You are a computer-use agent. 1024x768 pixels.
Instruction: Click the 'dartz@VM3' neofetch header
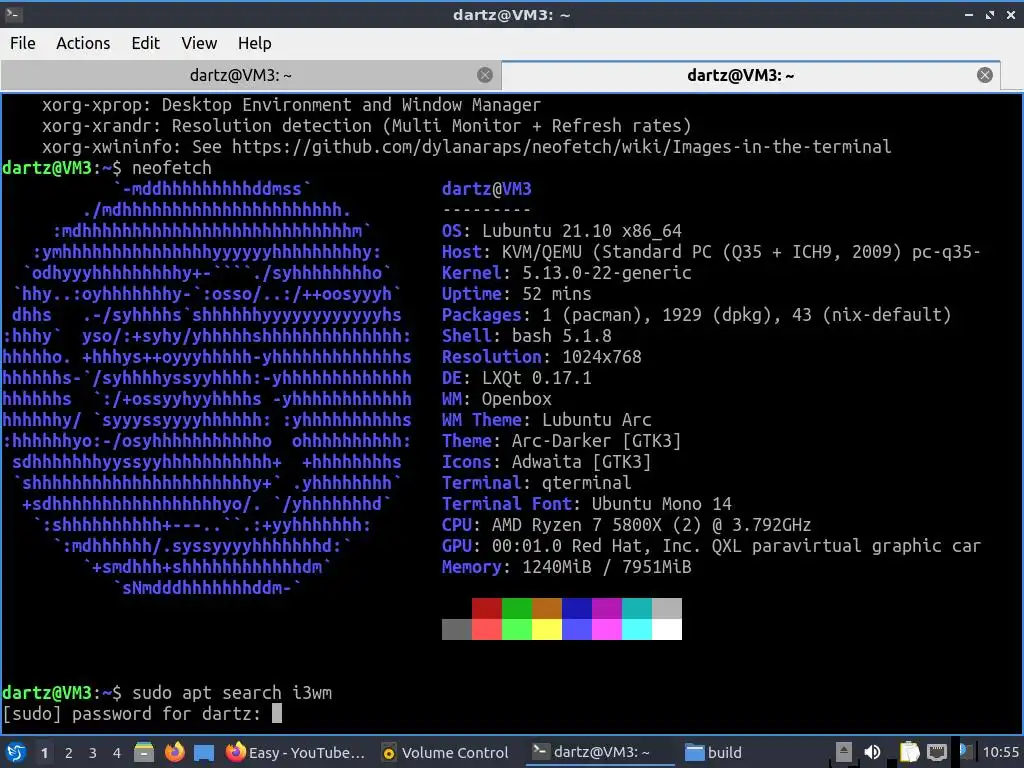487,189
